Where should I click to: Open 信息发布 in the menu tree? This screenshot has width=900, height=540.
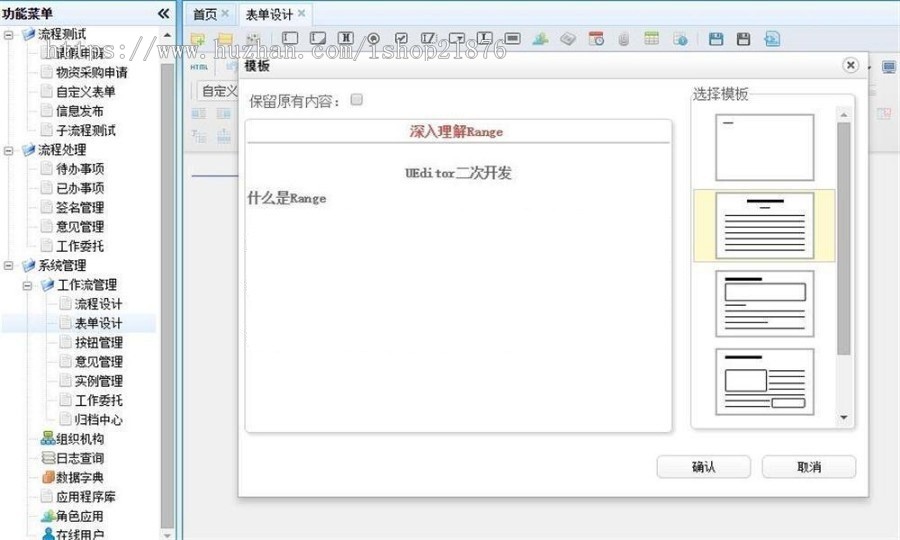click(x=80, y=111)
